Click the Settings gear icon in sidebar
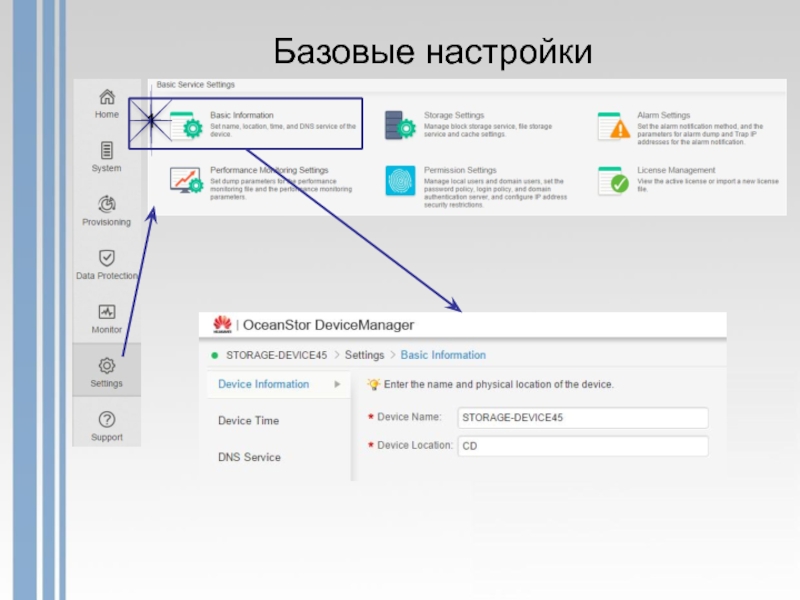The width and height of the screenshot is (800, 600). (x=107, y=365)
